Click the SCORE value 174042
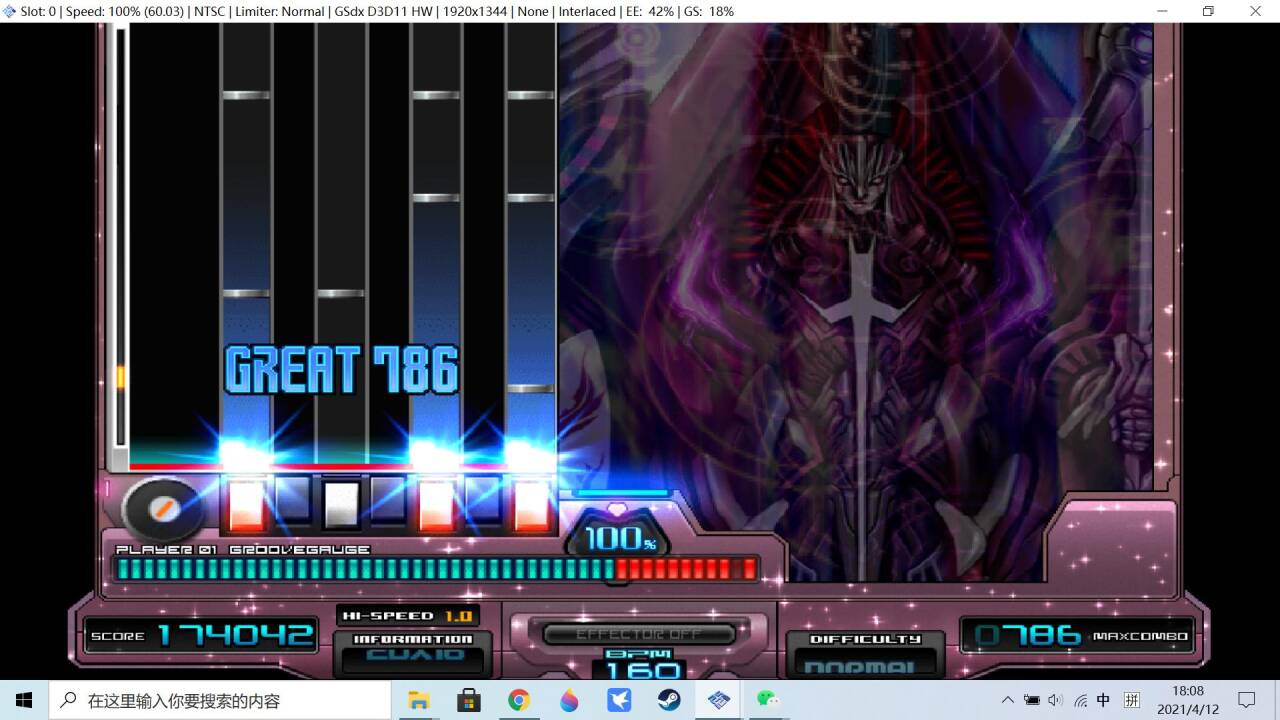 (235, 635)
